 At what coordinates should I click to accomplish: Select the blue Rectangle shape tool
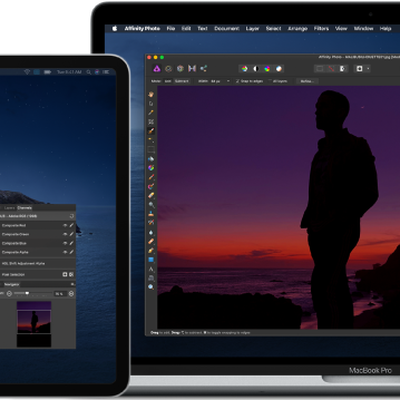tap(151, 259)
